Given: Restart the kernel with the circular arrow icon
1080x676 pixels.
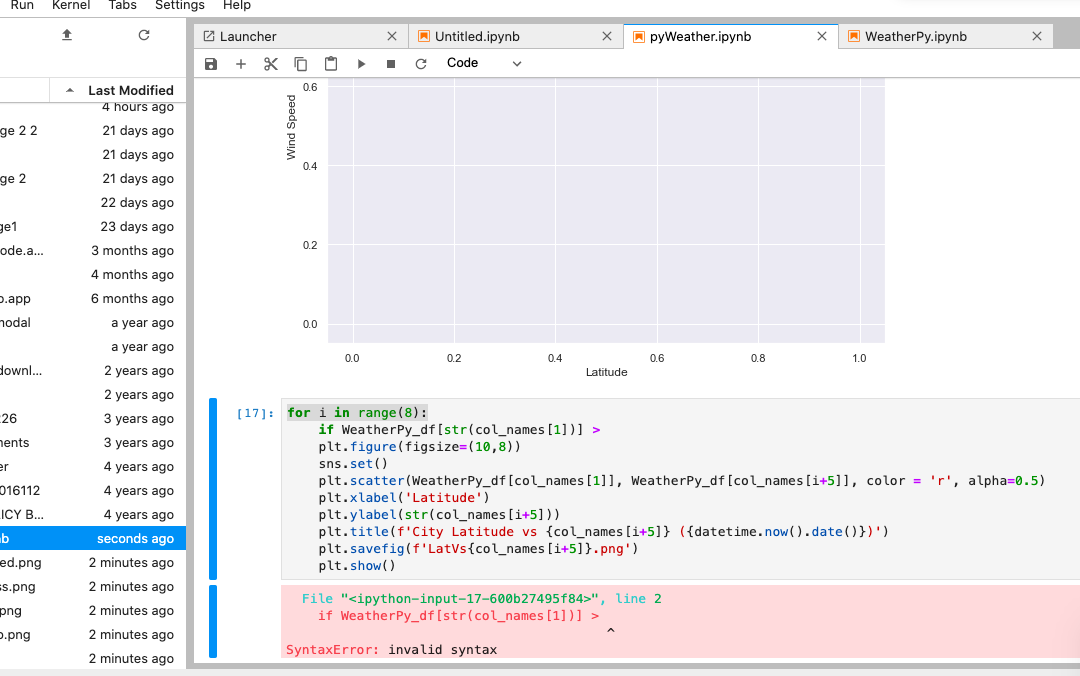Looking at the screenshot, I should [x=421, y=63].
